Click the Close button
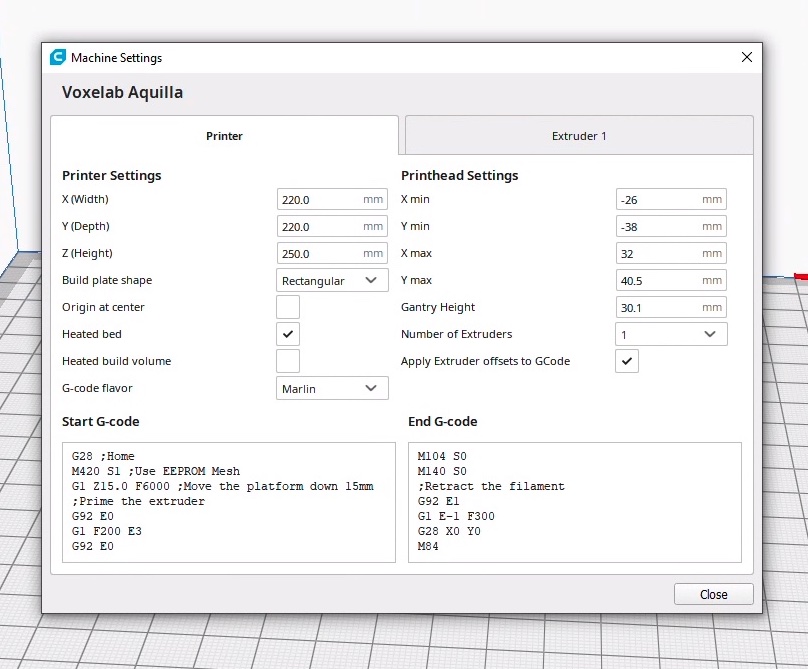The height and width of the screenshot is (669, 808). click(x=714, y=594)
